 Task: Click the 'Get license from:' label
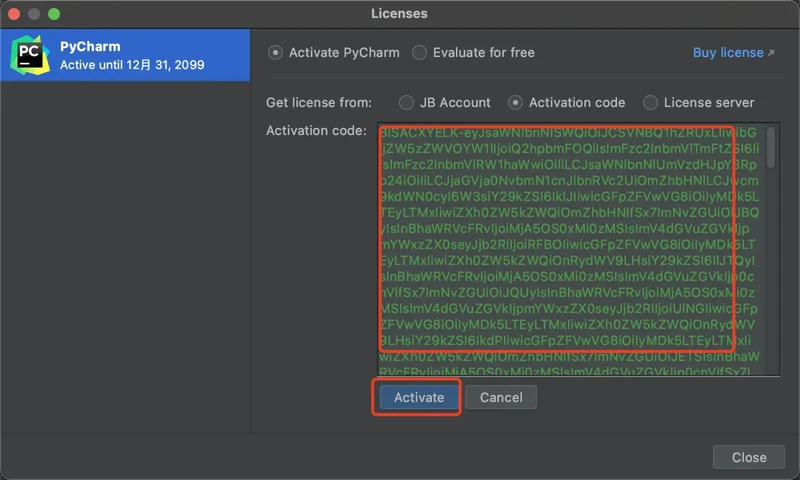319,103
